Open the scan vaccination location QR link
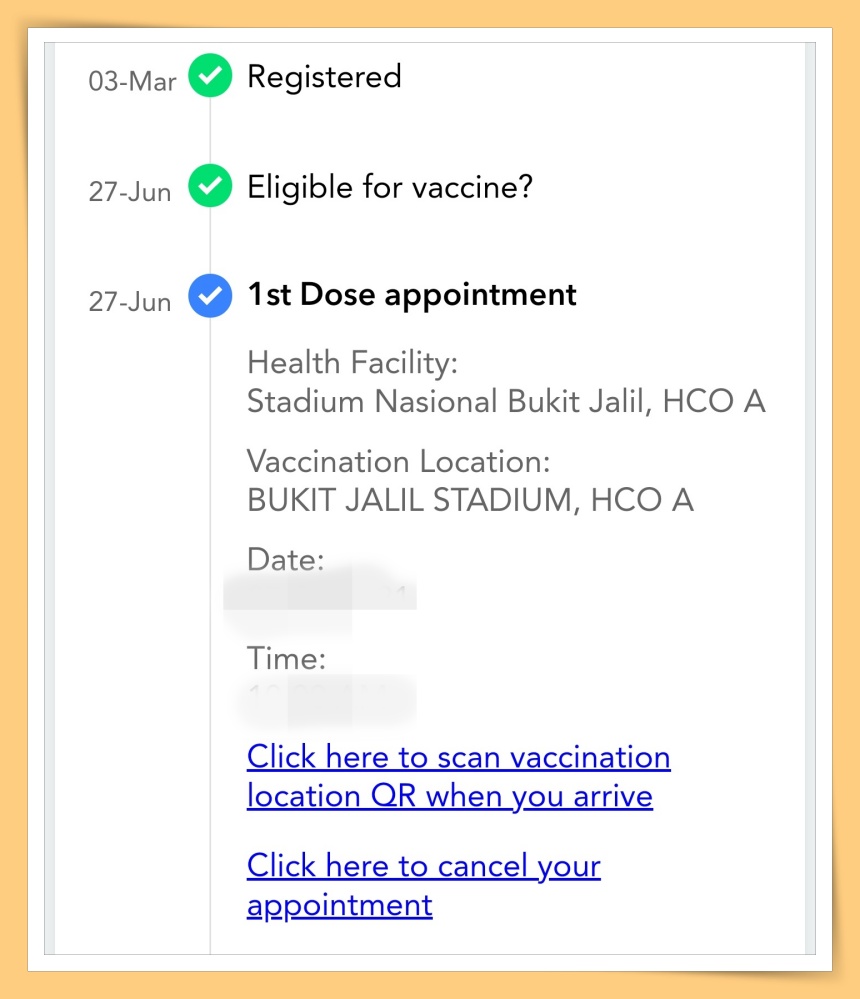The width and height of the screenshot is (860, 999). (458, 776)
